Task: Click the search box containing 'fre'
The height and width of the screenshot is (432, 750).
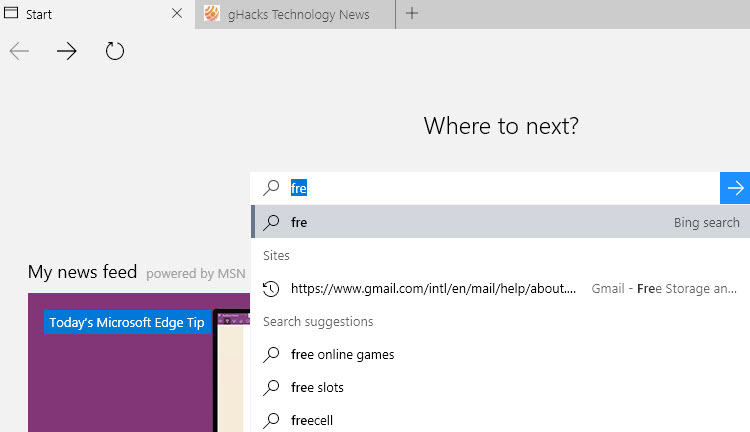Action: coord(485,188)
